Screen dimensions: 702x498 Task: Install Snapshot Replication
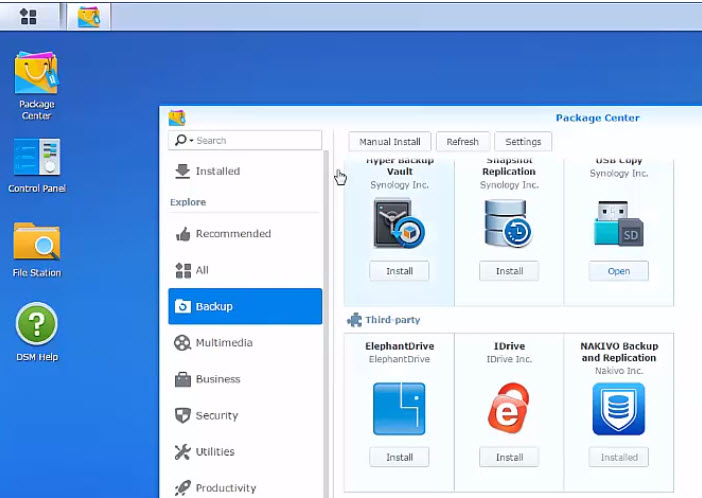509,271
